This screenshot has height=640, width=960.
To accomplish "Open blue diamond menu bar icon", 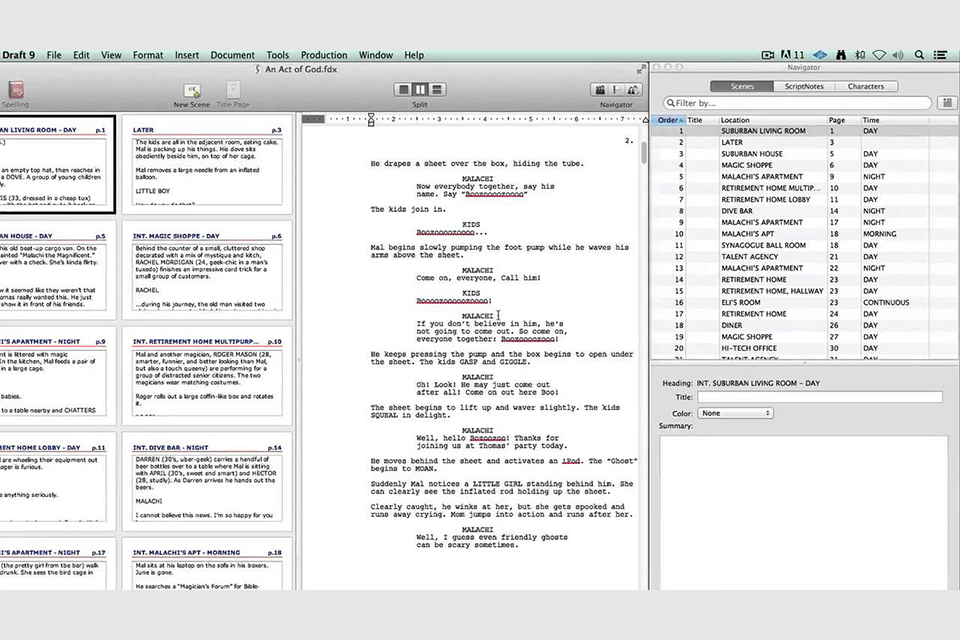I will point(820,55).
